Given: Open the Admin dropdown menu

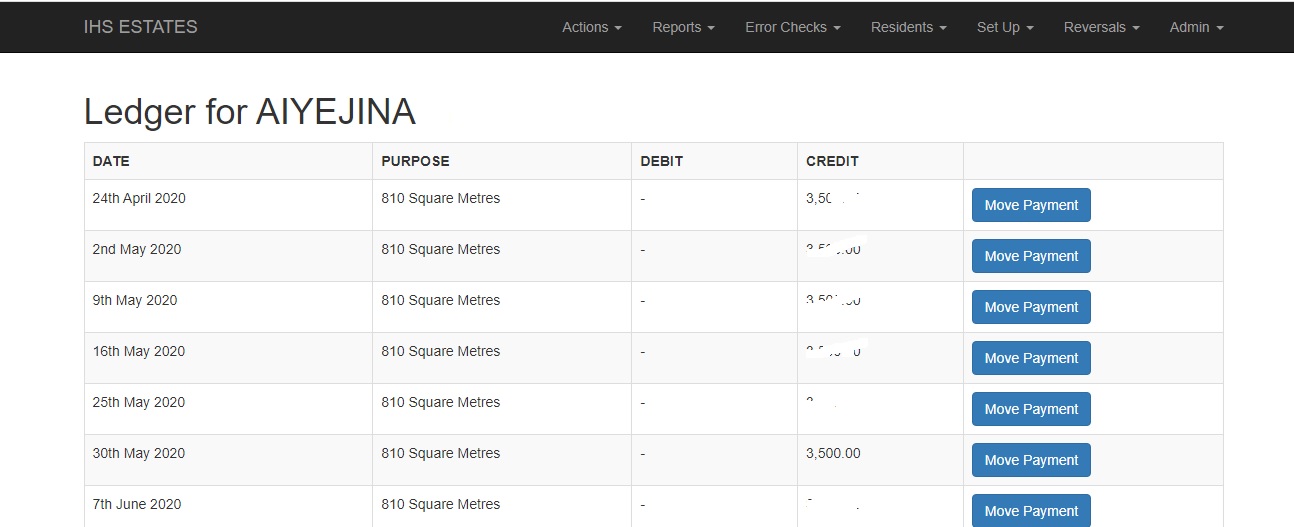Looking at the screenshot, I should click(x=1196, y=27).
